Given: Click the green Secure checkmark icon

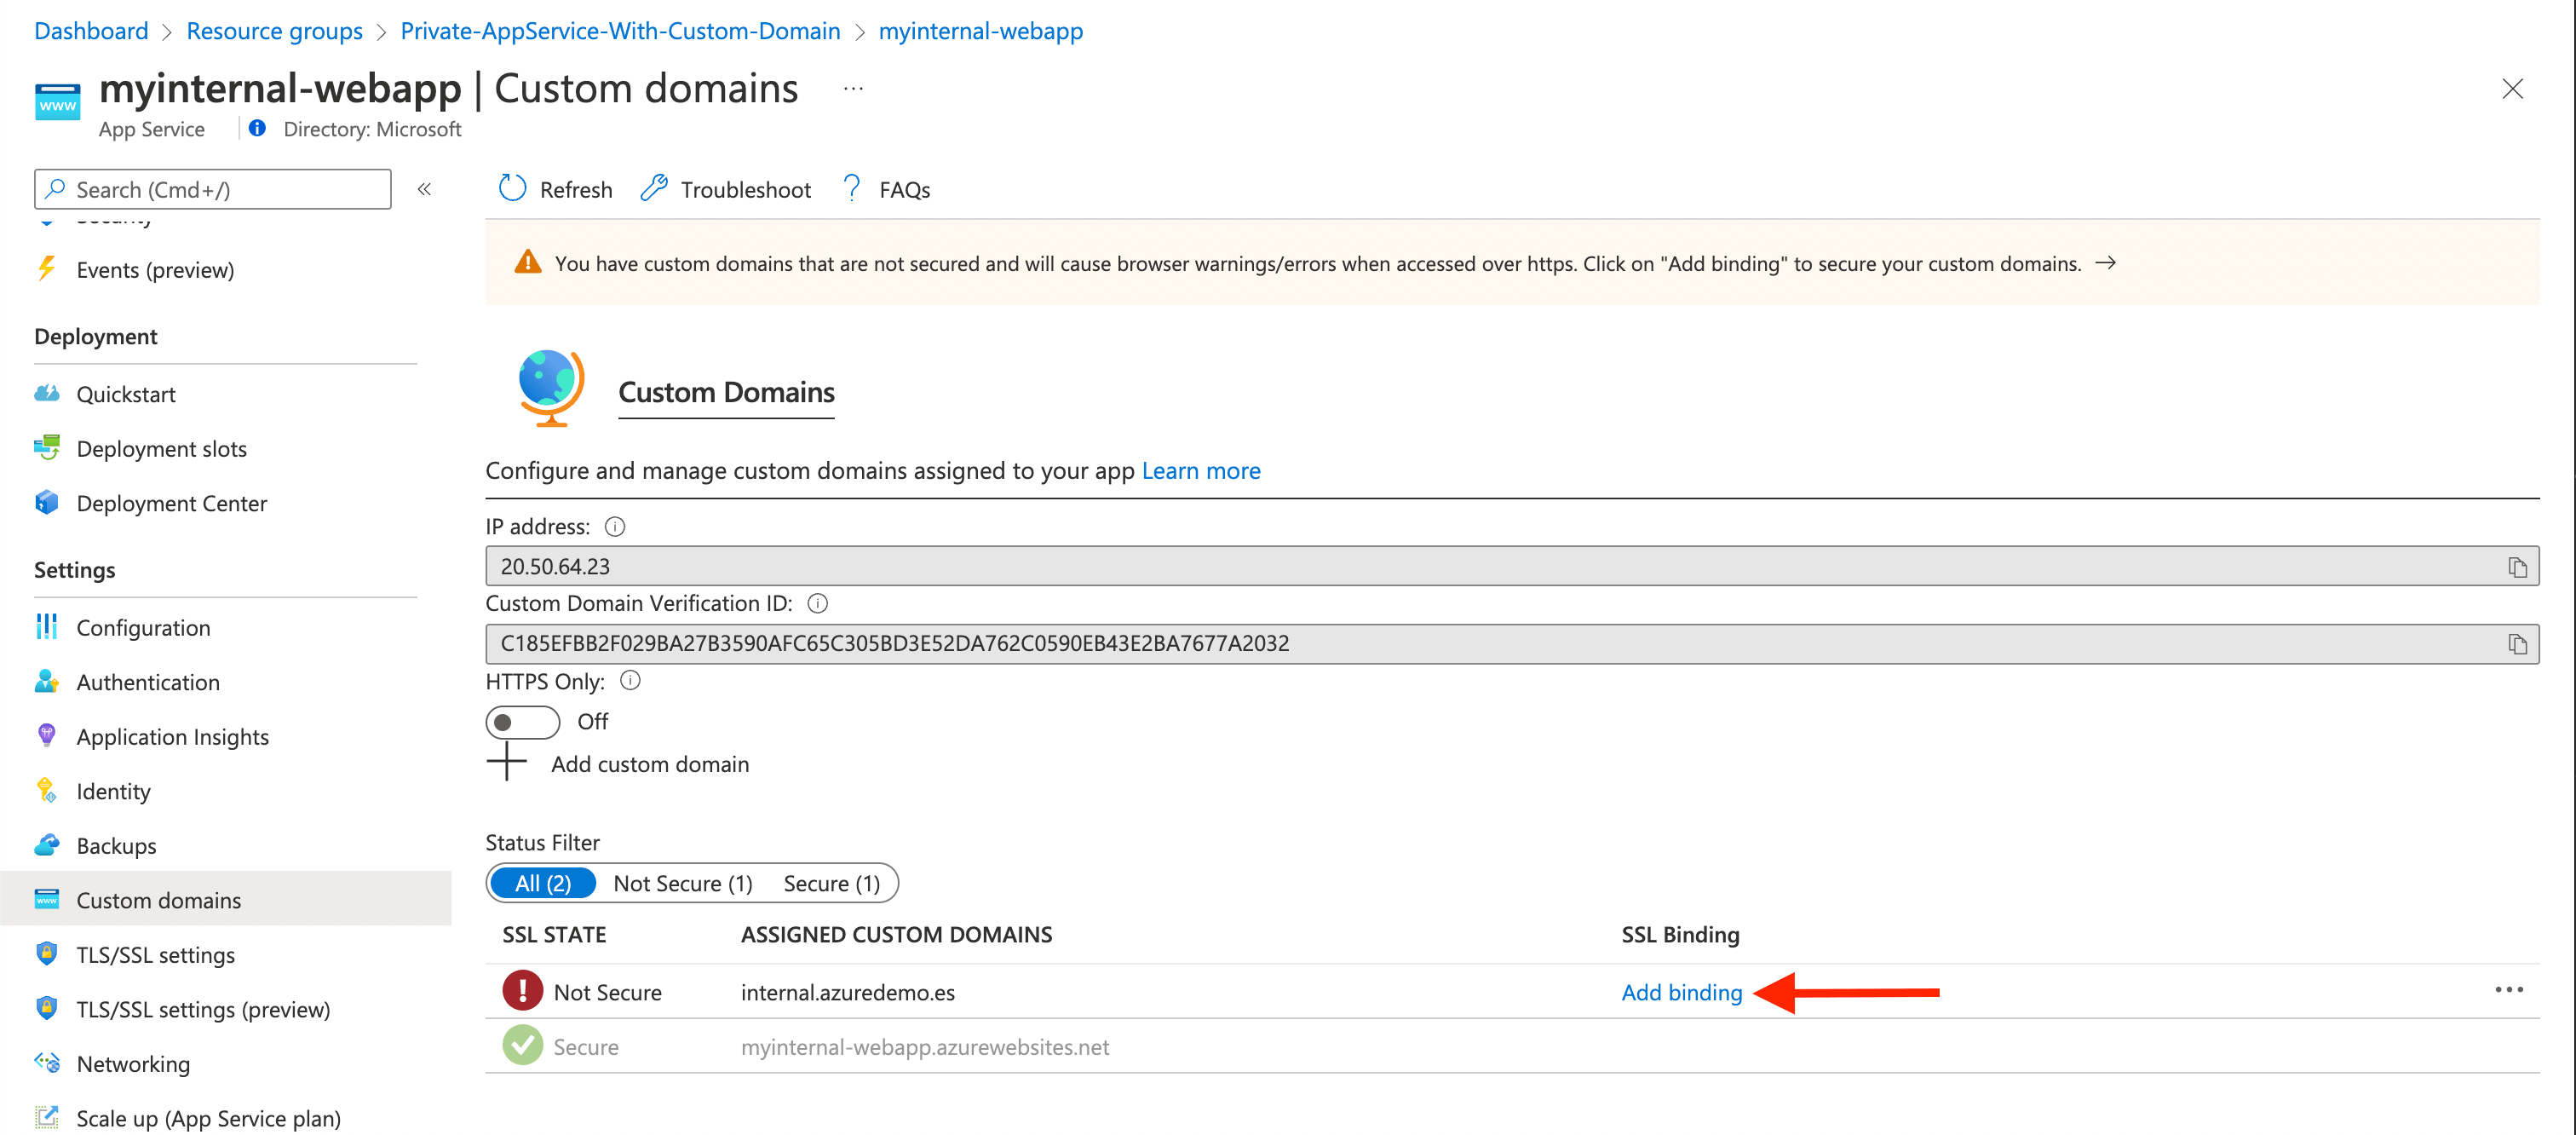Looking at the screenshot, I should pos(522,1045).
